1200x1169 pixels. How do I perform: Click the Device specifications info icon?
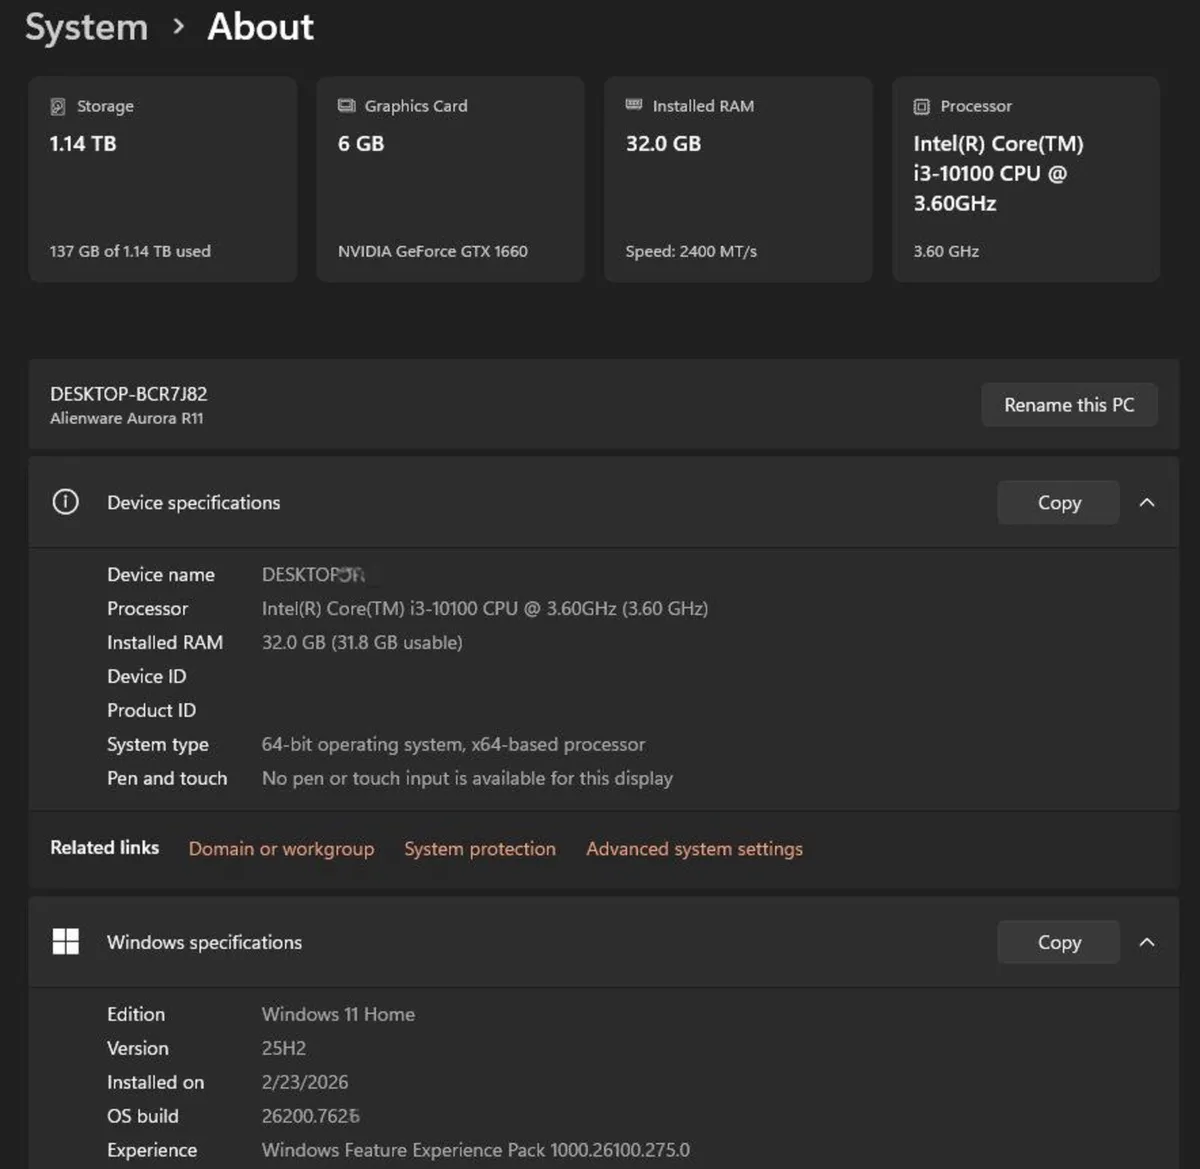[x=65, y=502]
